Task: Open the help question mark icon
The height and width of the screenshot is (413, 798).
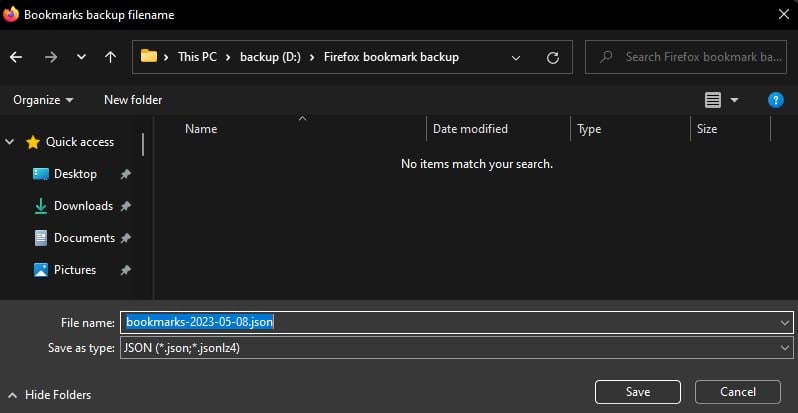Action: click(x=775, y=100)
